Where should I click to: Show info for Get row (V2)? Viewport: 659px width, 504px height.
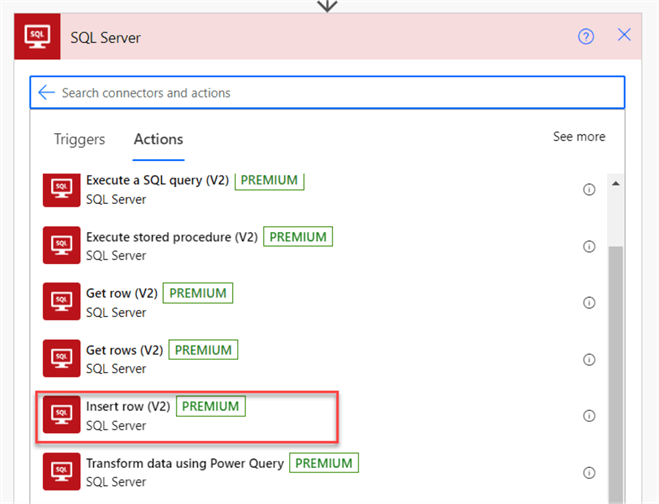[x=589, y=302]
